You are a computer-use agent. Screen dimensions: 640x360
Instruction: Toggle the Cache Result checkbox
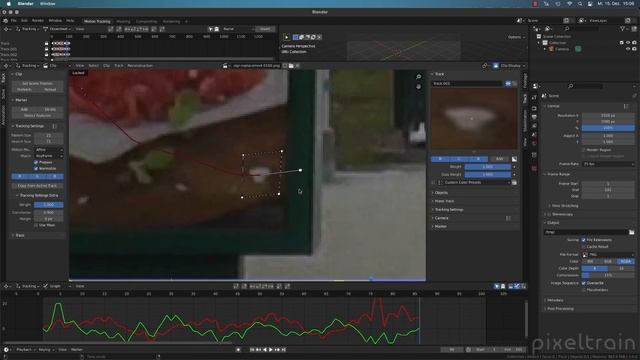point(584,247)
